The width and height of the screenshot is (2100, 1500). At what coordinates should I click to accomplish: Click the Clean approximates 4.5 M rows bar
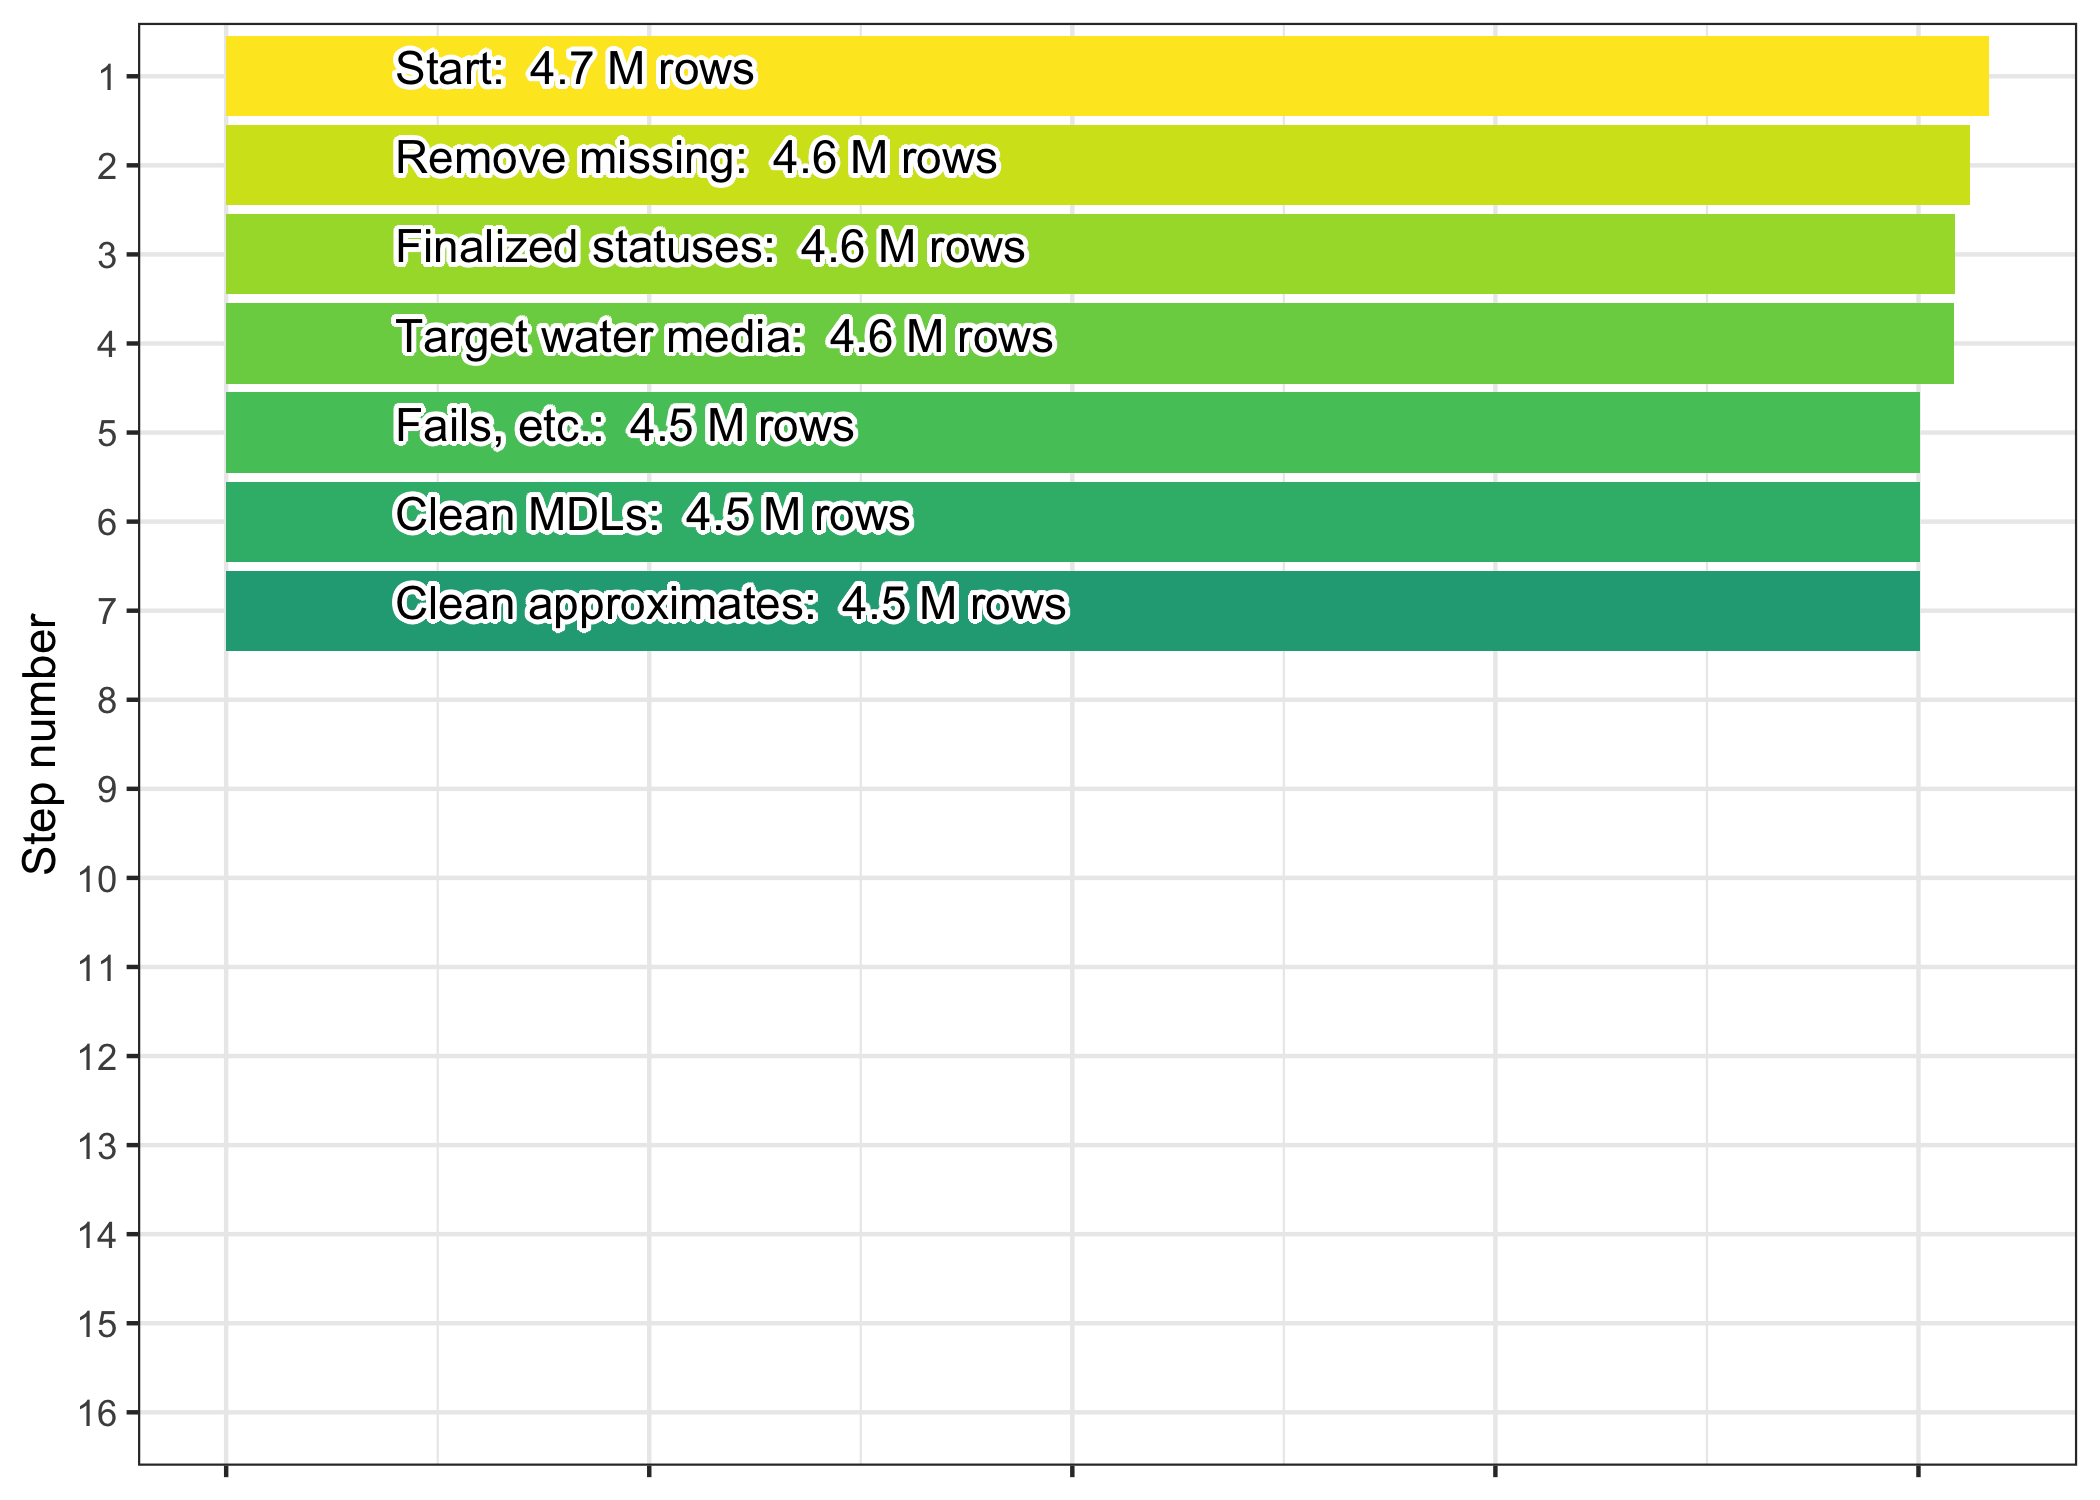pyautogui.click(x=1073, y=611)
